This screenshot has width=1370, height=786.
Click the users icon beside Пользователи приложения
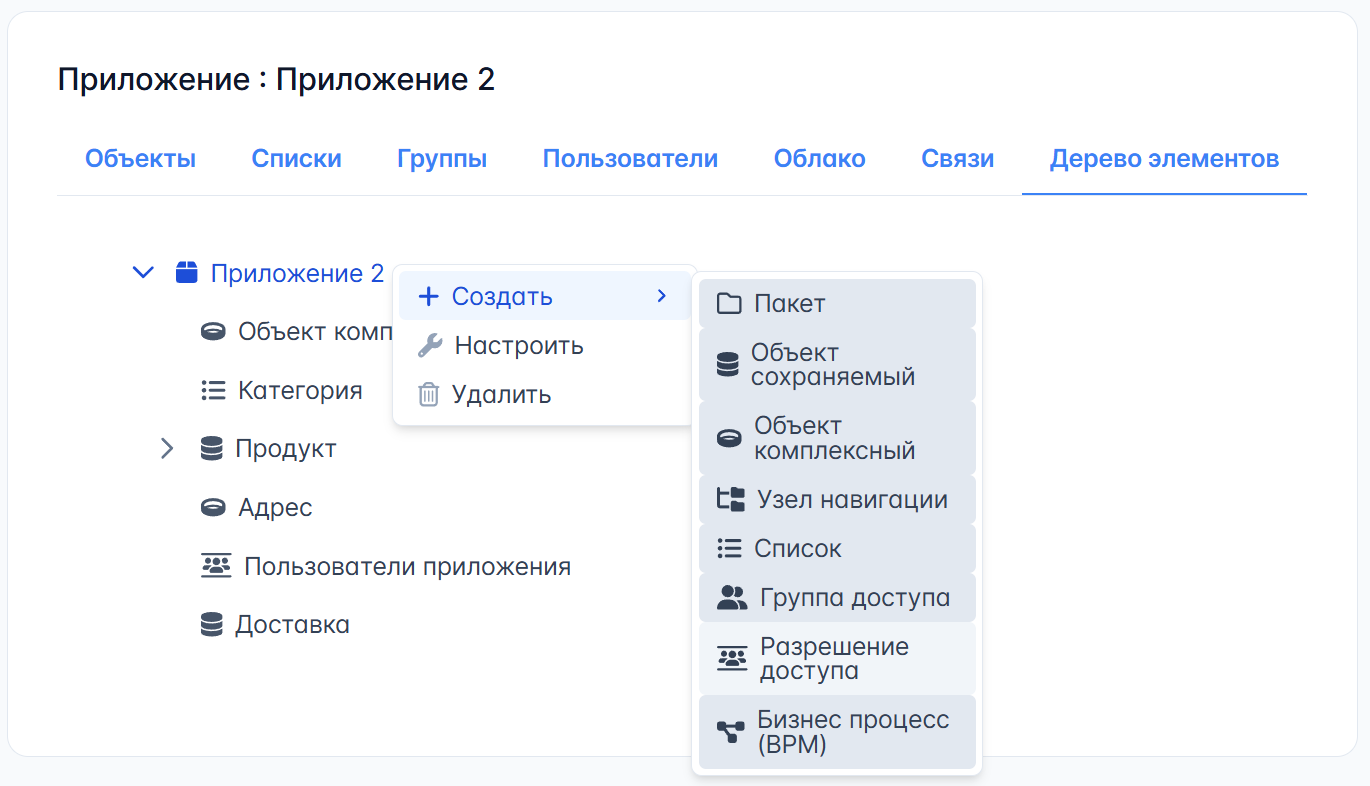coord(216,566)
